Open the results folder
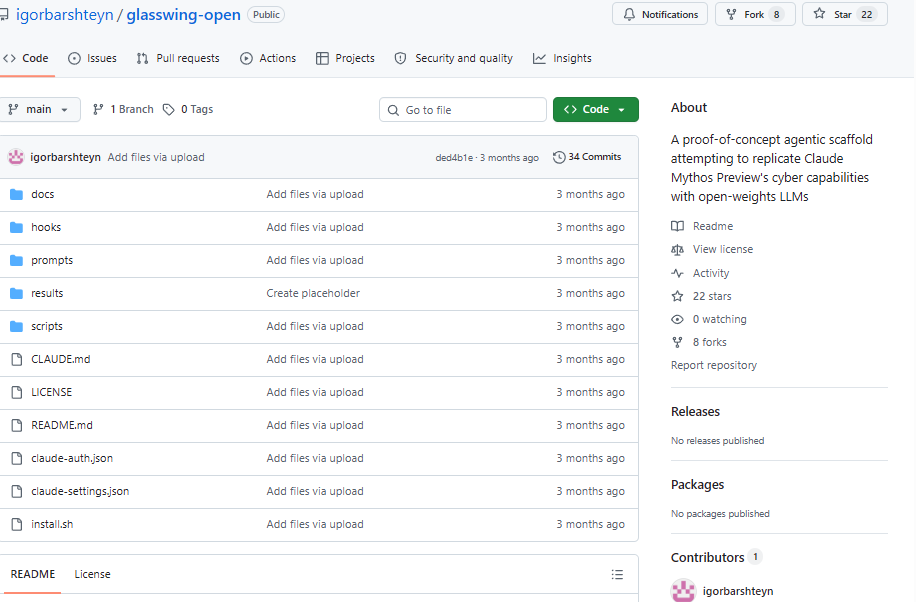Image resolution: width=916 pixels, height=602 pixels. click(47, 293)
